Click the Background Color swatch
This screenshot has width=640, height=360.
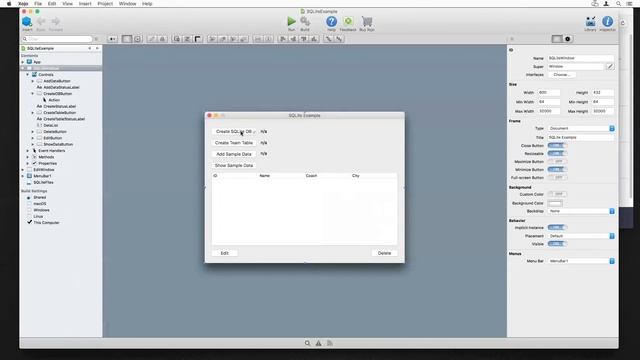click(555, 203)
